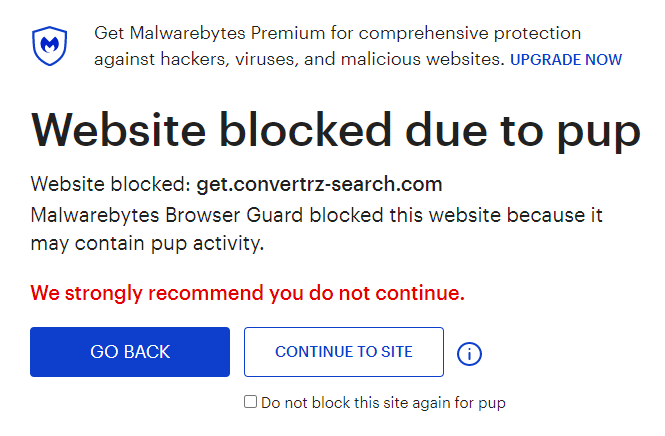This screenshot has width=665, height=436.
Task: Click the red 'We strongly recommend' warning
Action: 248,294
